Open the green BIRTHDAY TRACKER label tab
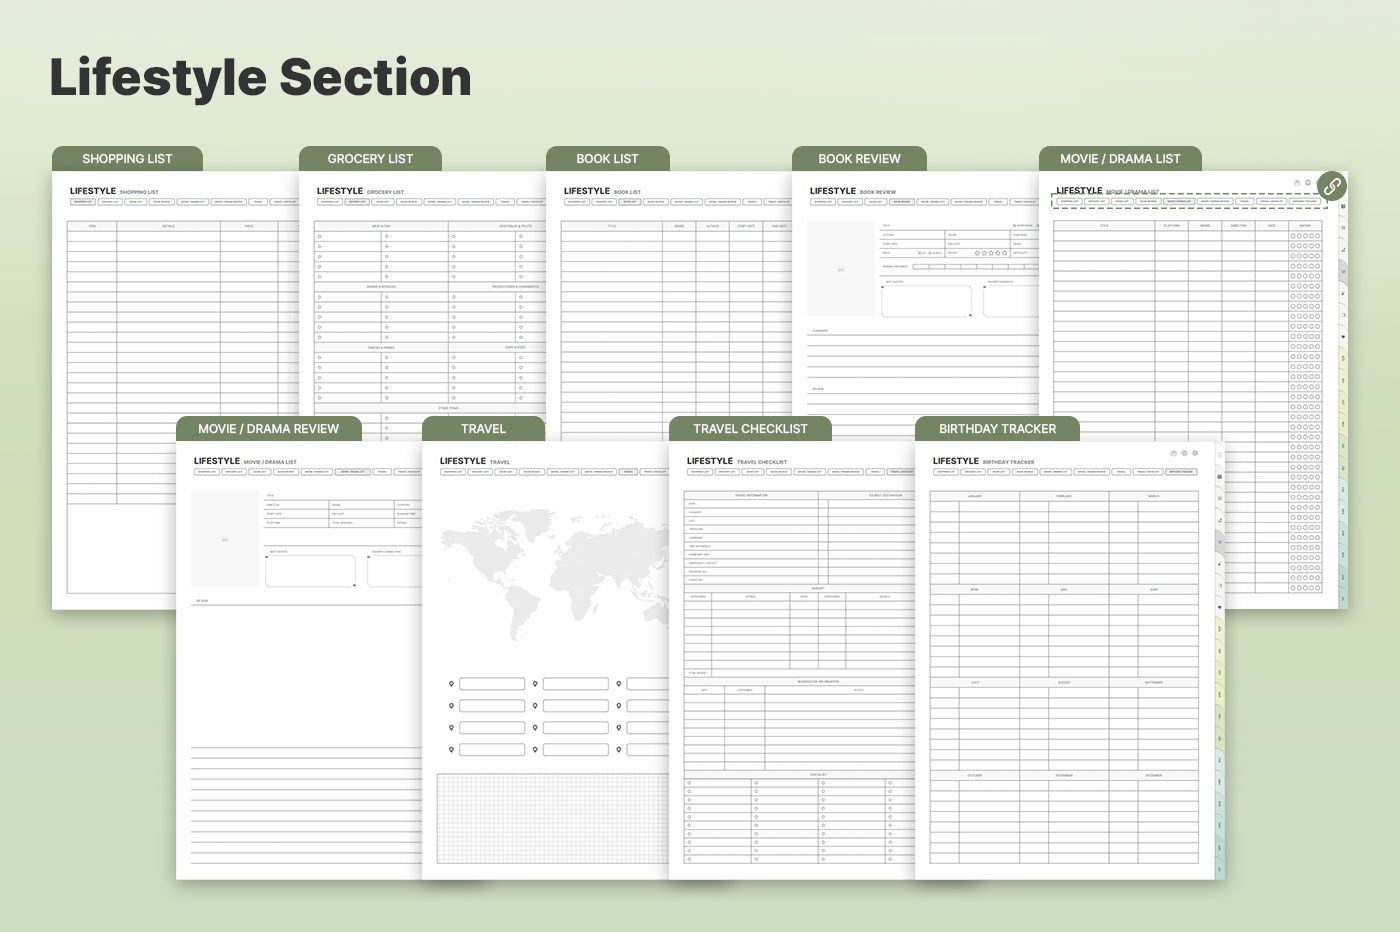This screenshot has width=1400, height=932. [x=997, y=429]
